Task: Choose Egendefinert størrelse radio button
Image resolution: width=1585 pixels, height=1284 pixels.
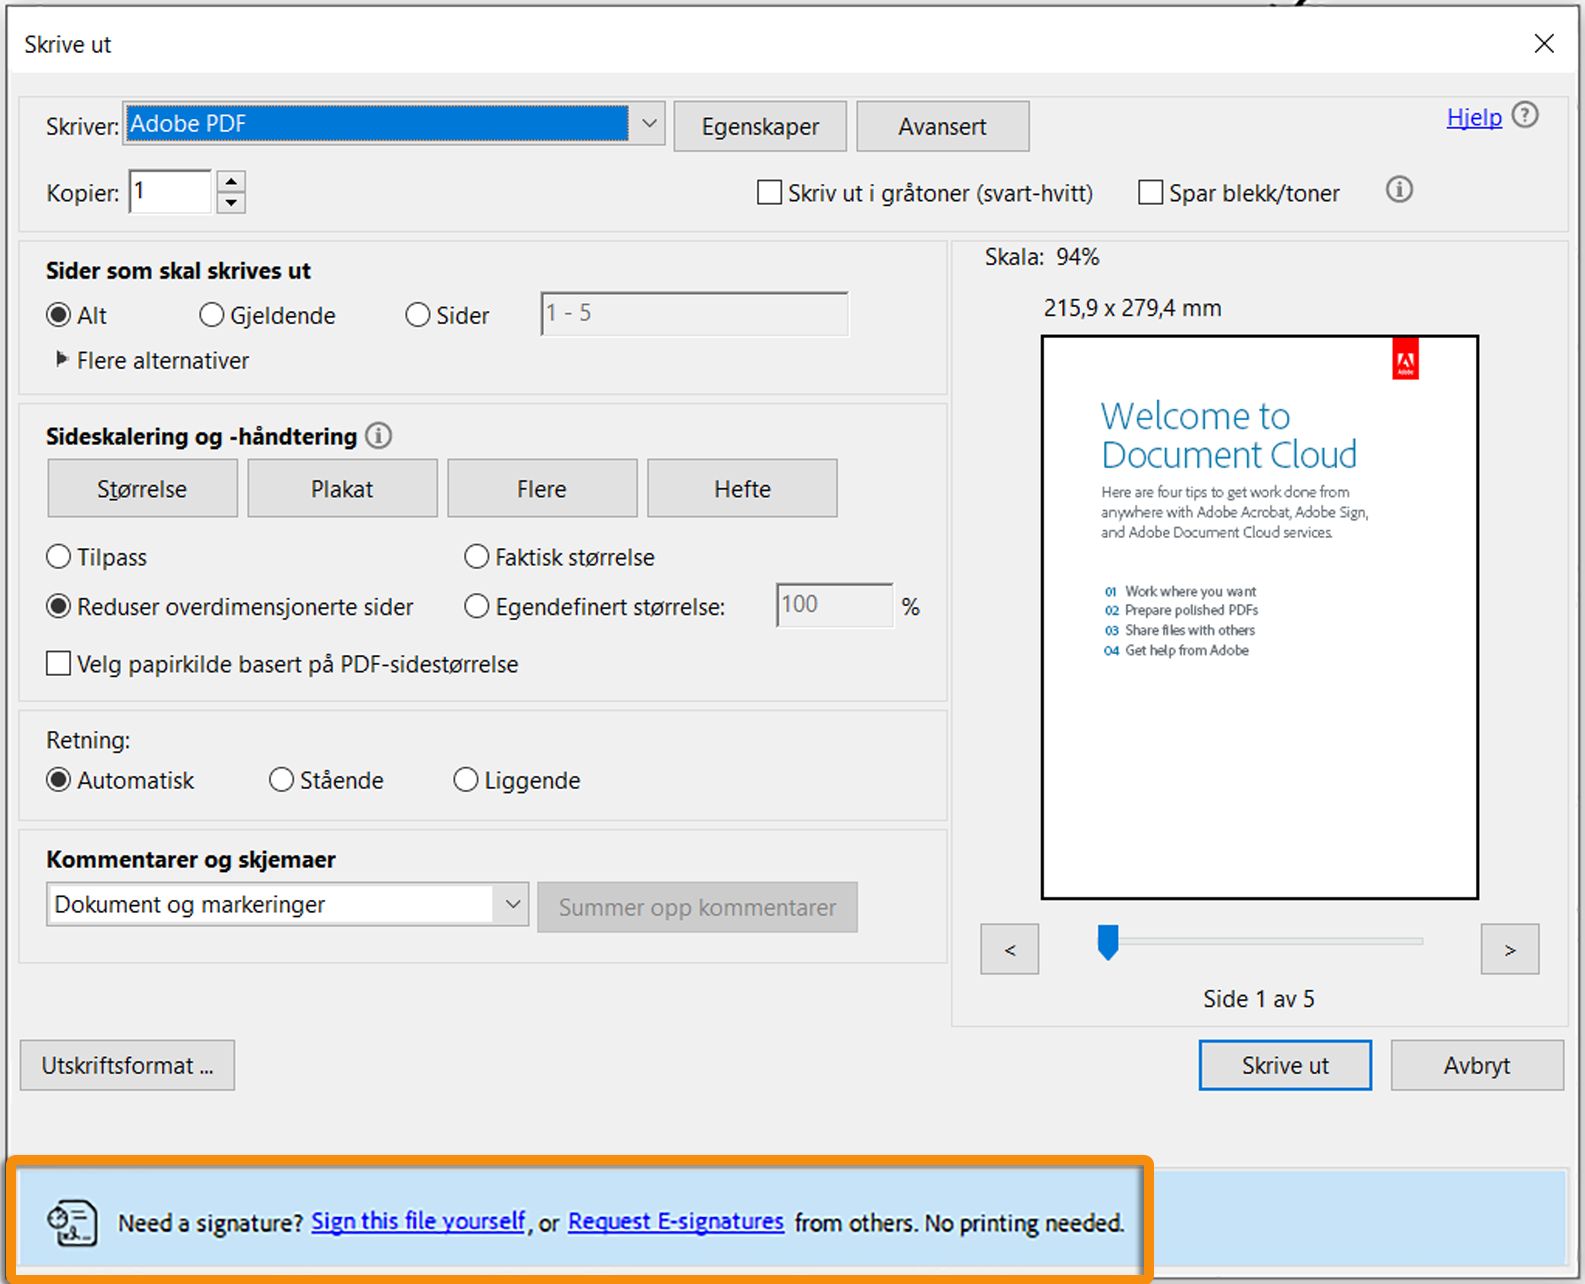Action: pos(477,606)
